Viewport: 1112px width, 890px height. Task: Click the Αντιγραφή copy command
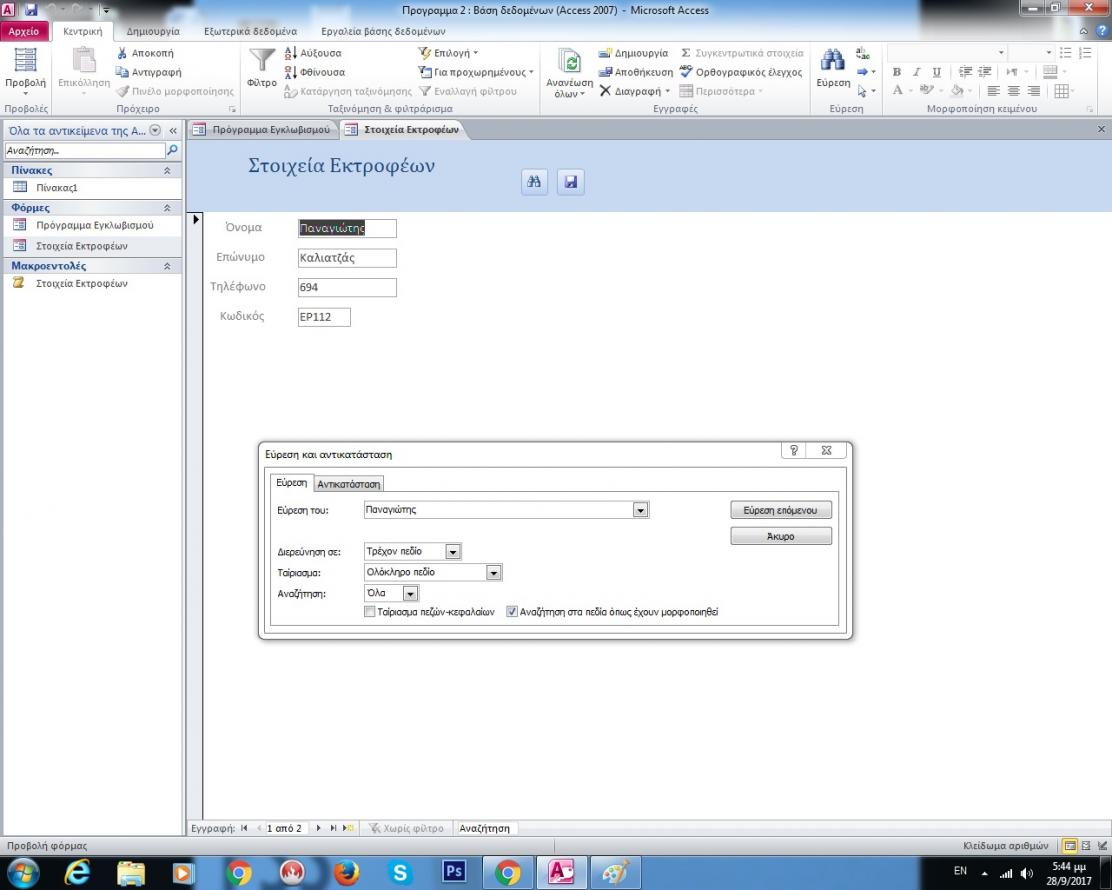[x=148, y=72]
